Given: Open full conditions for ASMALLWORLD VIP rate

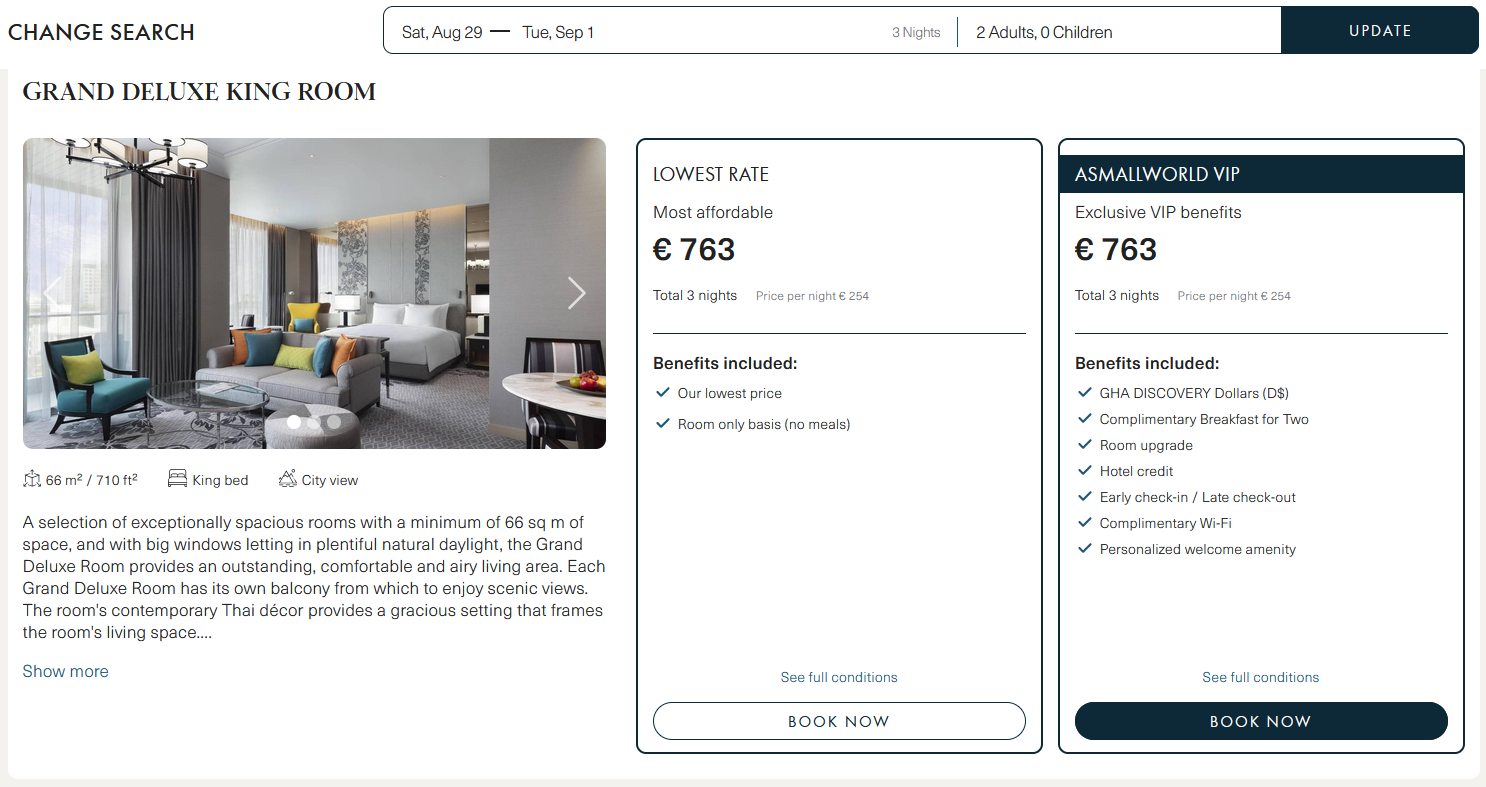Looking at the screenshot, I should (1261, 677).
